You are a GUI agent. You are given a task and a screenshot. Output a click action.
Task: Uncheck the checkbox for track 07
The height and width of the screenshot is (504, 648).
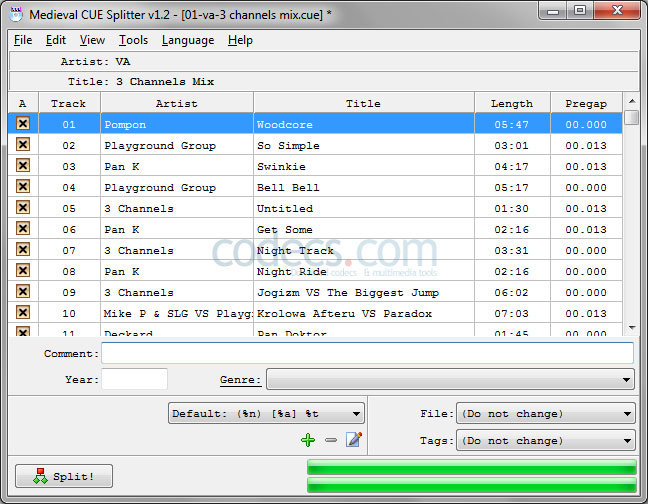(x=23, y=249)
